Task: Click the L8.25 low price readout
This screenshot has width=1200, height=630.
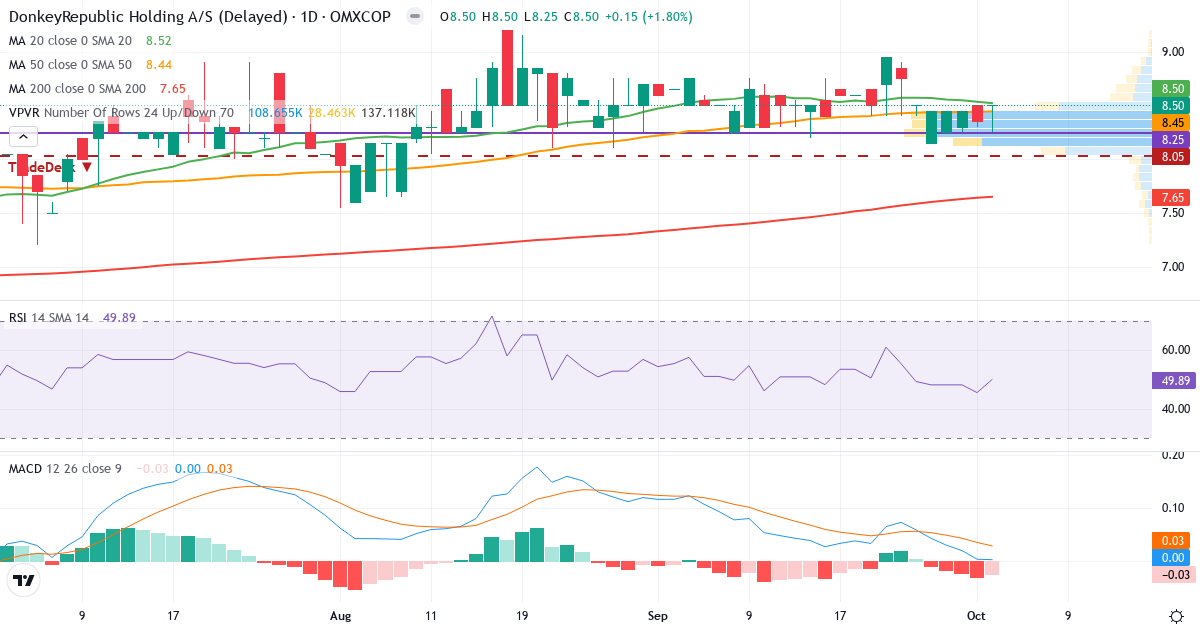Action: tap(539, 17)
